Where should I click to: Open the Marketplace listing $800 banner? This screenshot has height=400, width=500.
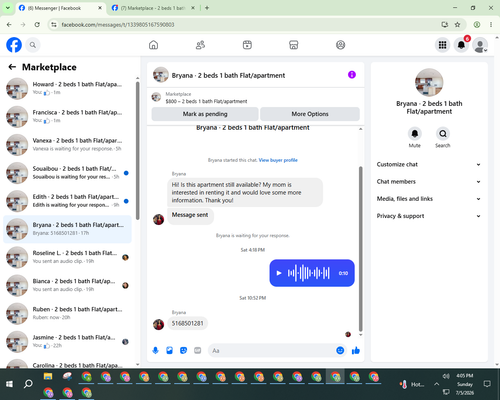(255, 98)
